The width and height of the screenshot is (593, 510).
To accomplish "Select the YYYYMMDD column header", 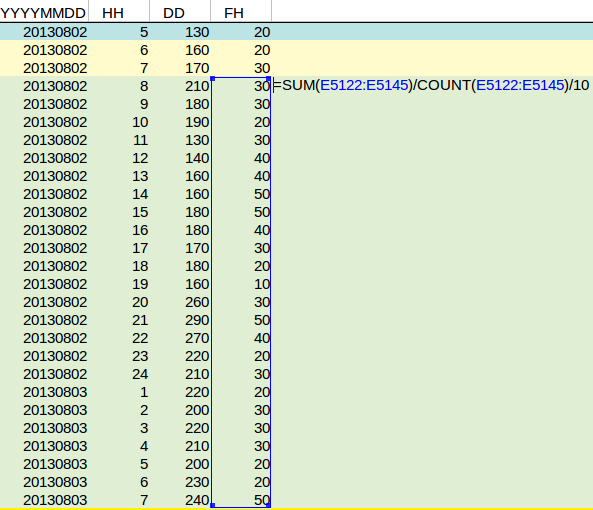I will pyautogui.click(x=44, y=13).
